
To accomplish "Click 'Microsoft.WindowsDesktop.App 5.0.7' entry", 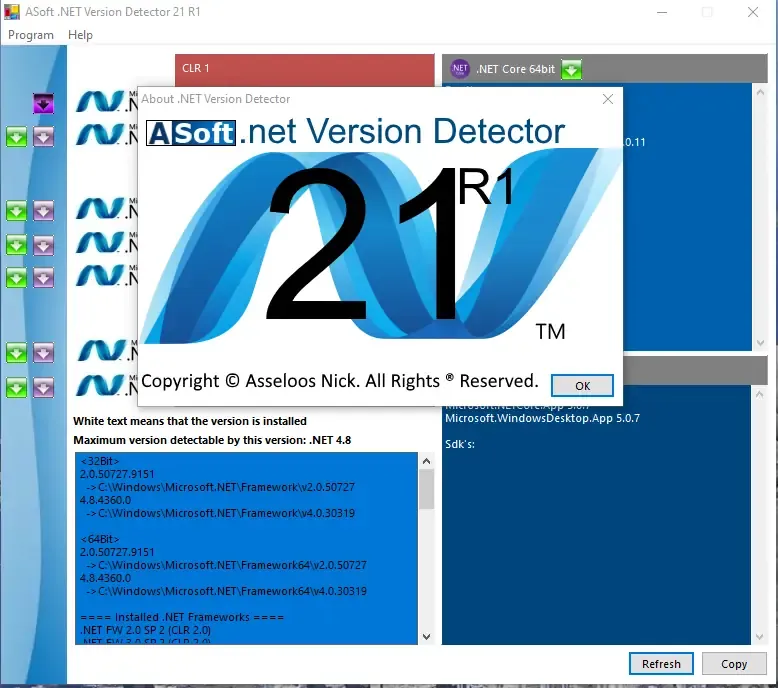I will coord(542,418).
